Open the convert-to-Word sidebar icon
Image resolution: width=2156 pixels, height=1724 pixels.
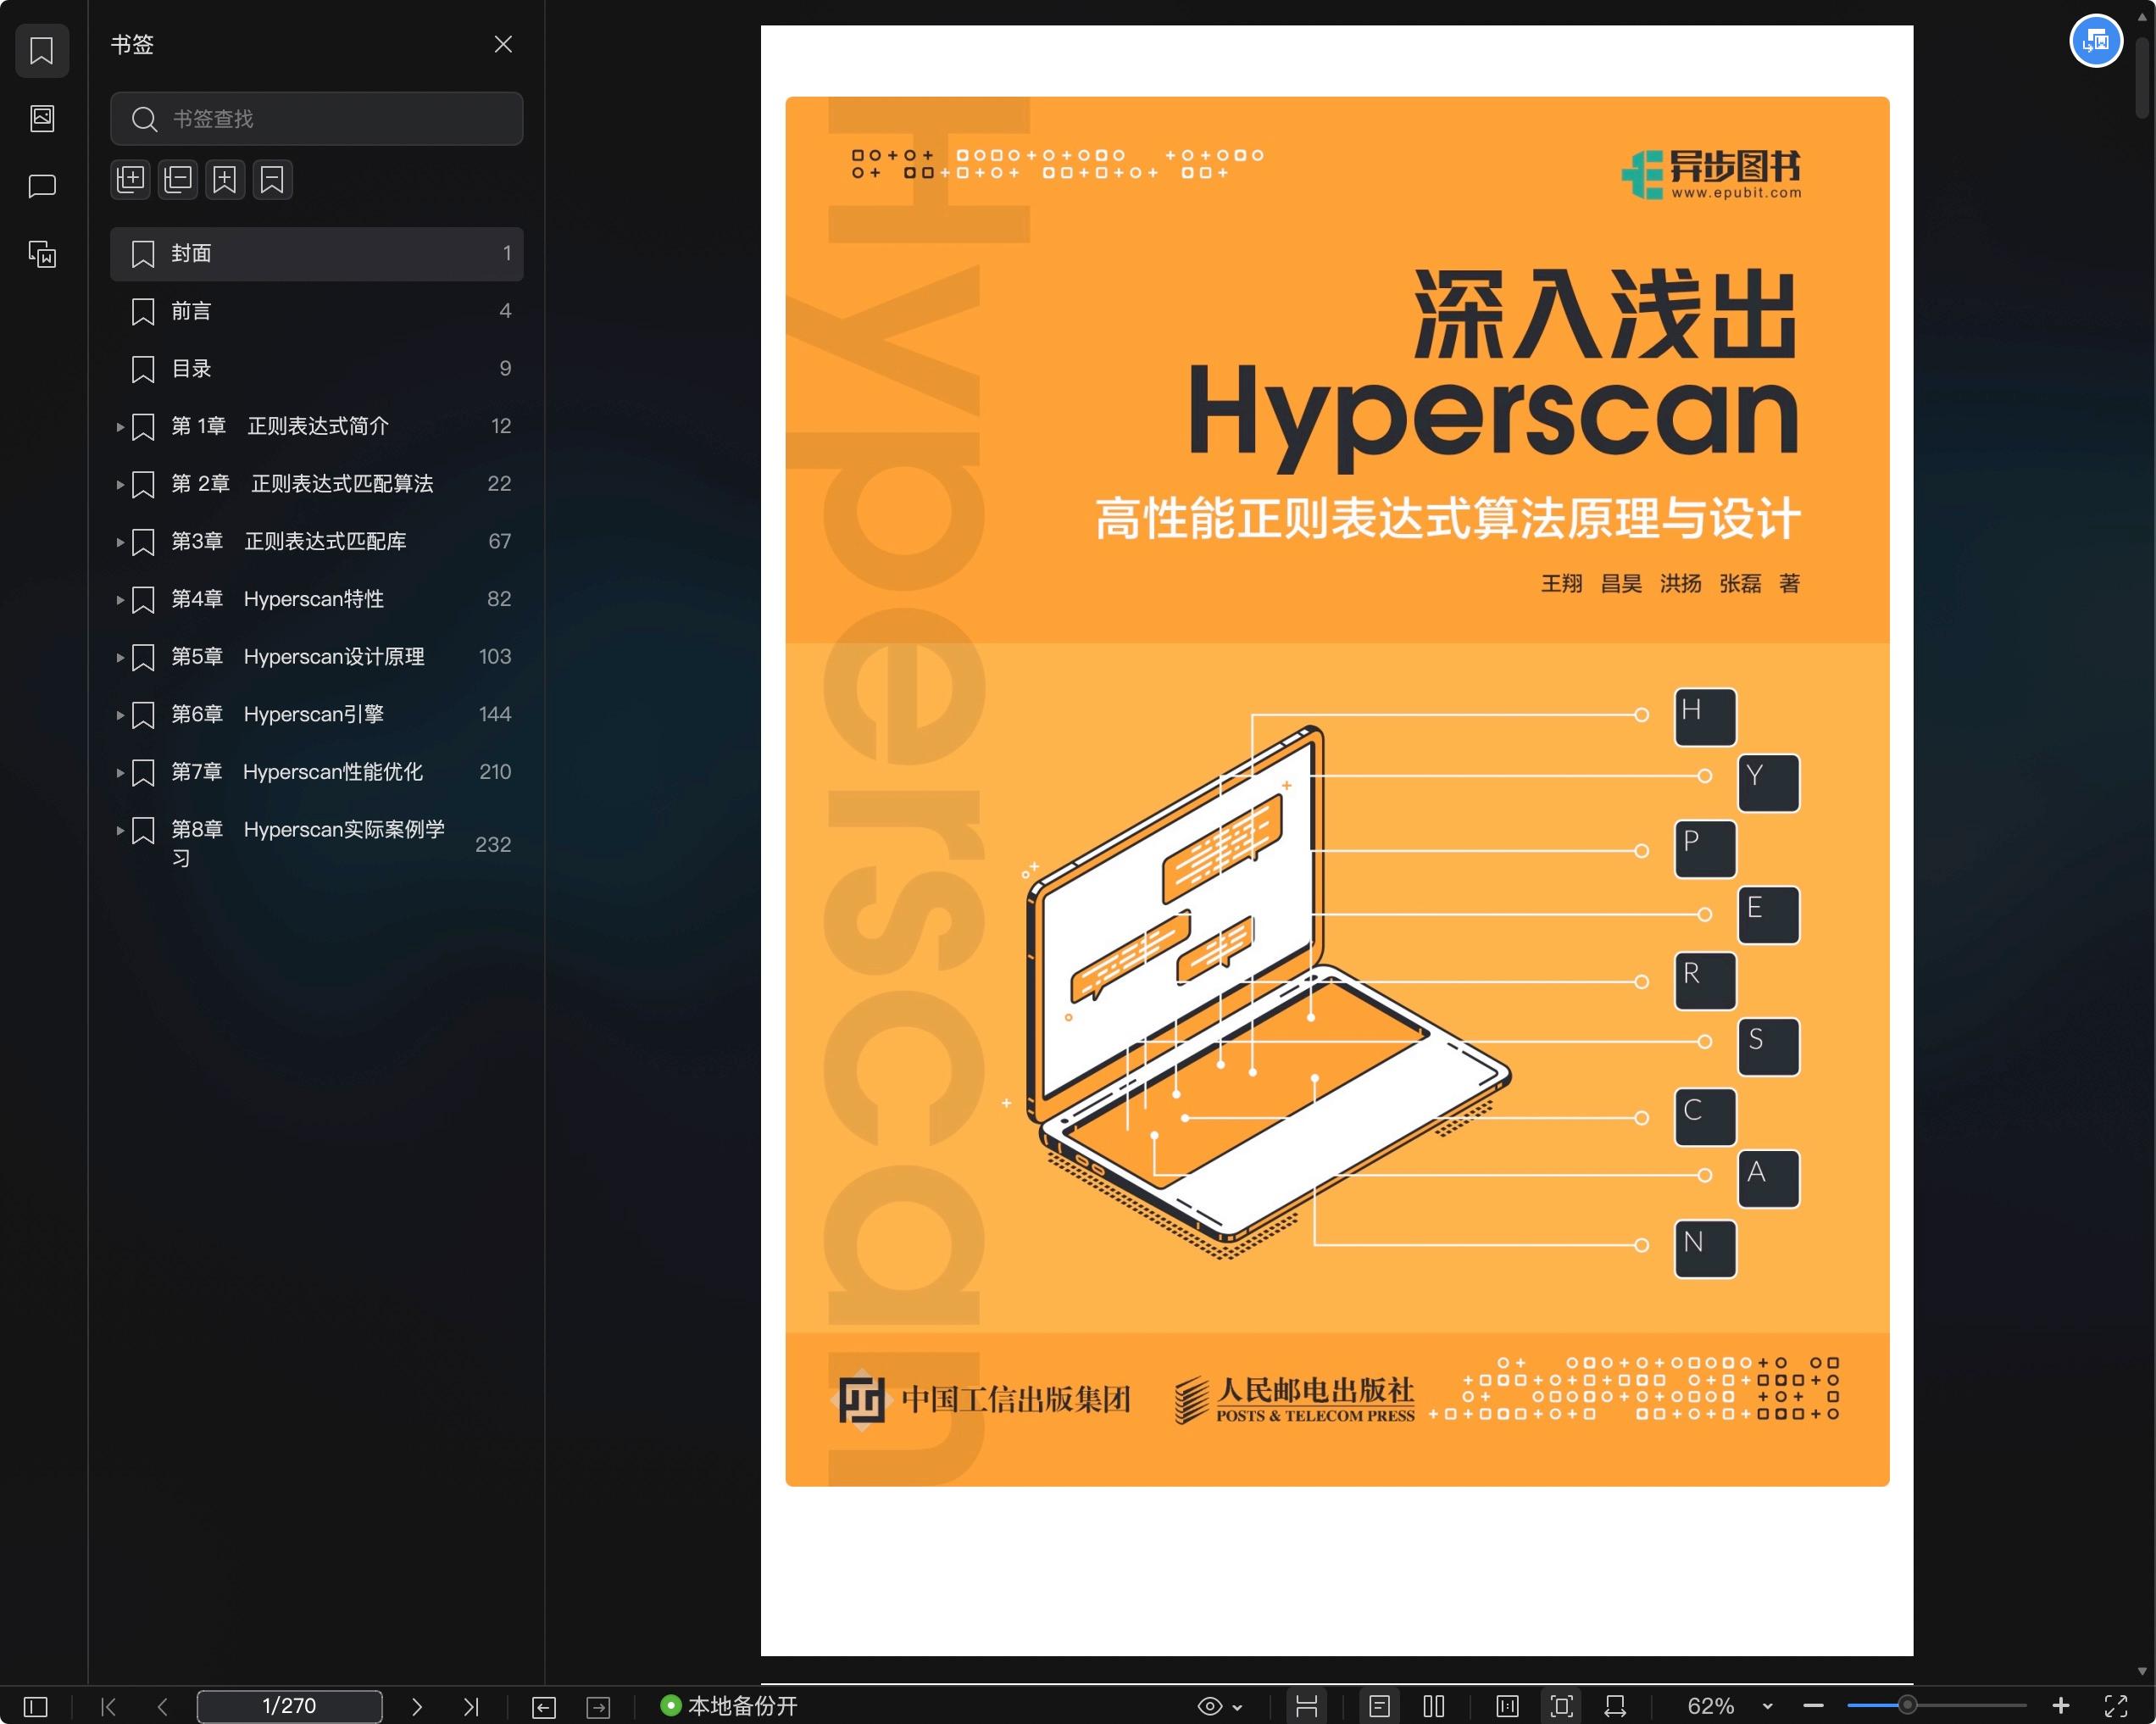point(42,254)
